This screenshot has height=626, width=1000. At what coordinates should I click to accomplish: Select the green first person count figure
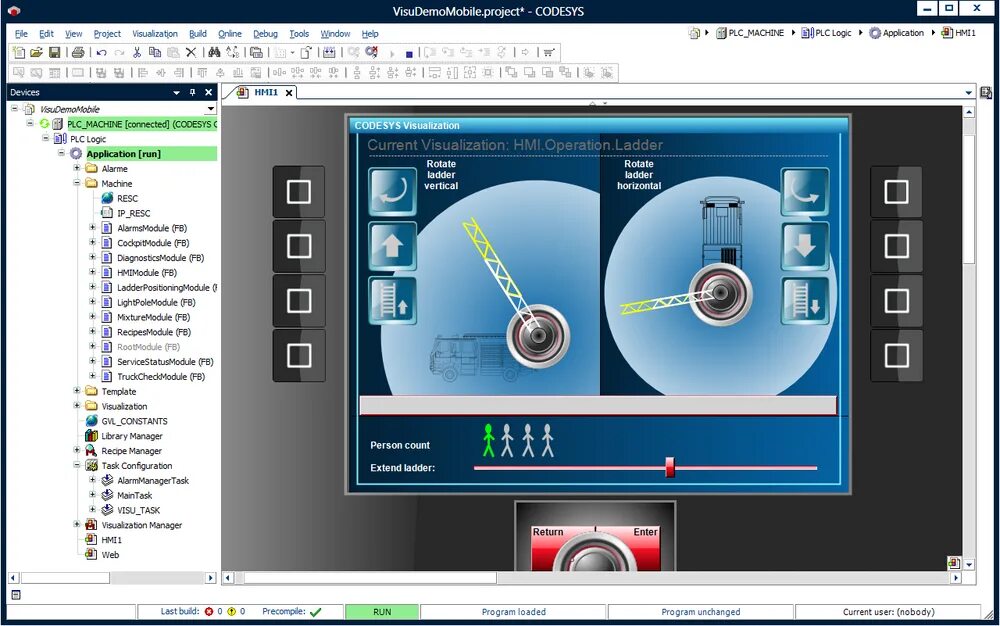[x=489, y=440]
